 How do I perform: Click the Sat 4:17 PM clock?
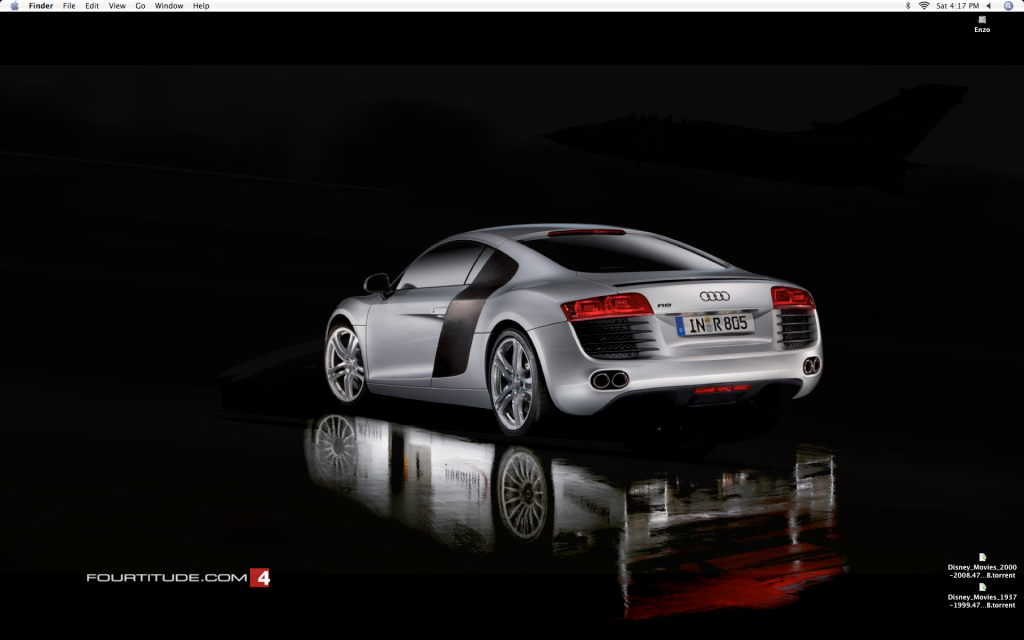click(957, 6)
